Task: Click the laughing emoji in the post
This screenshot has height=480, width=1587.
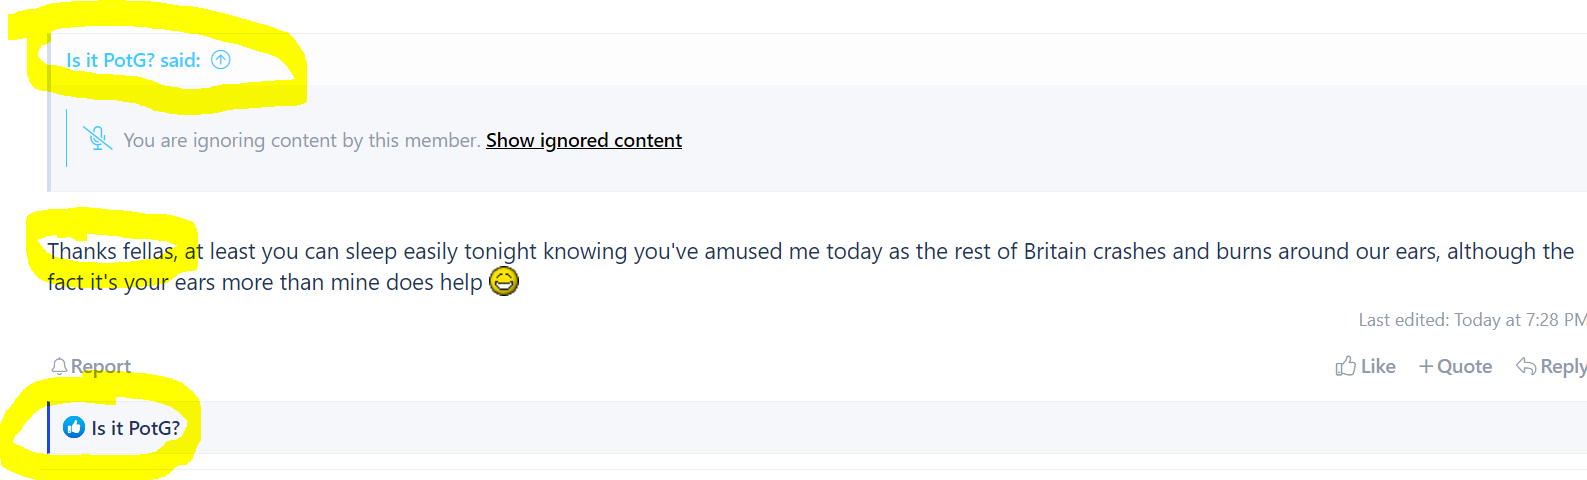Action: coord(504,282)
